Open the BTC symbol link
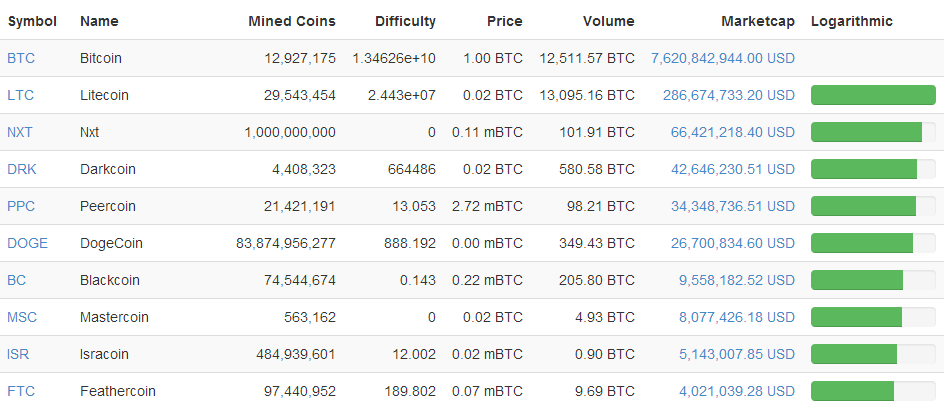 [21, 58]
